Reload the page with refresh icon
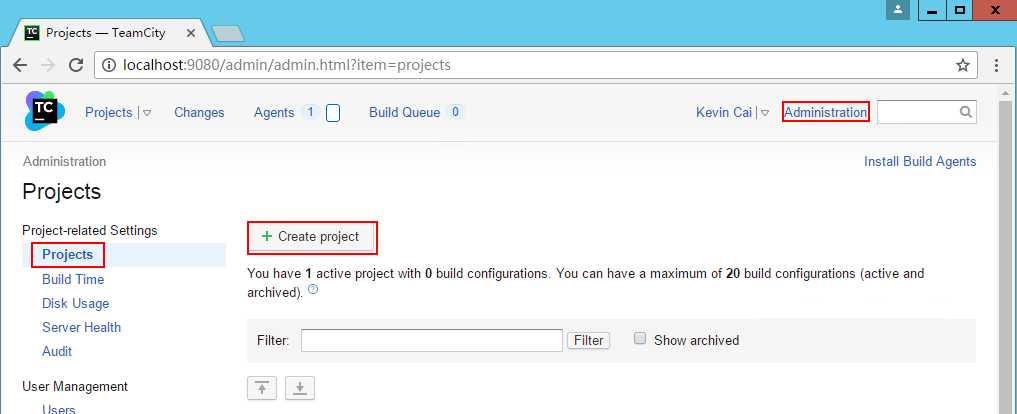The image size is (1017, 414). pos(77,65)
